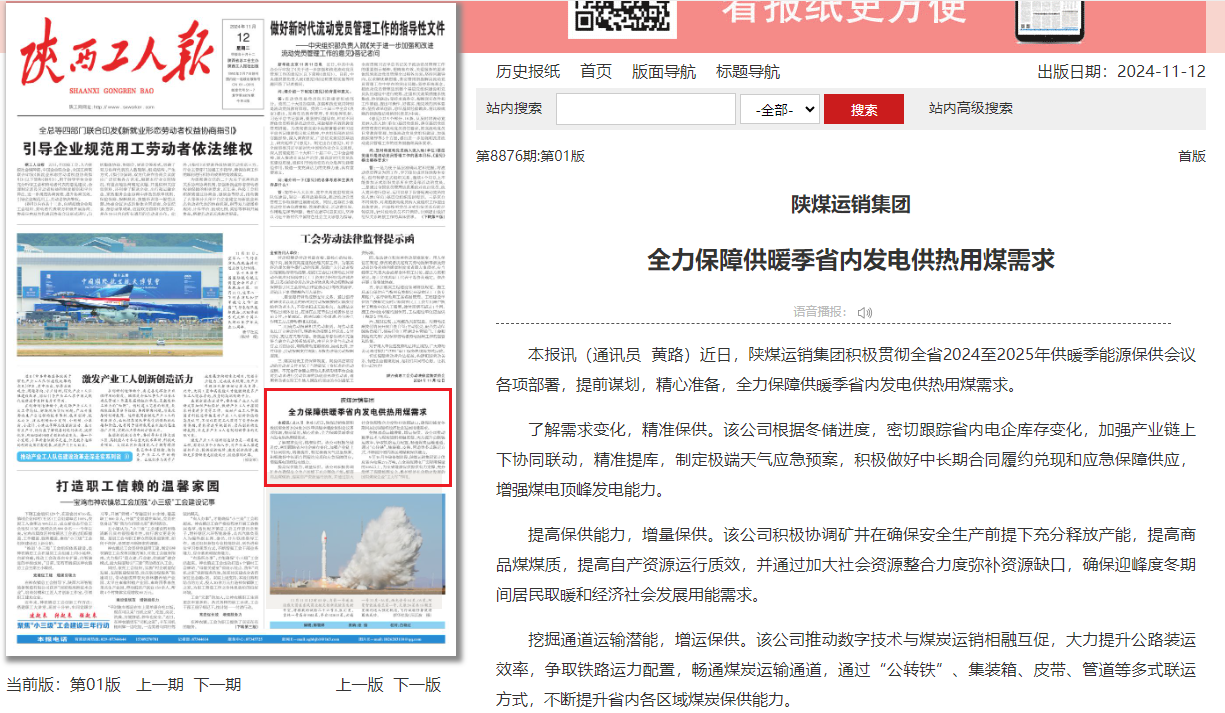This screenshot has height=713, width=1225.
Task: Go to 首页 from navigation bar
Action: [596, 71]
